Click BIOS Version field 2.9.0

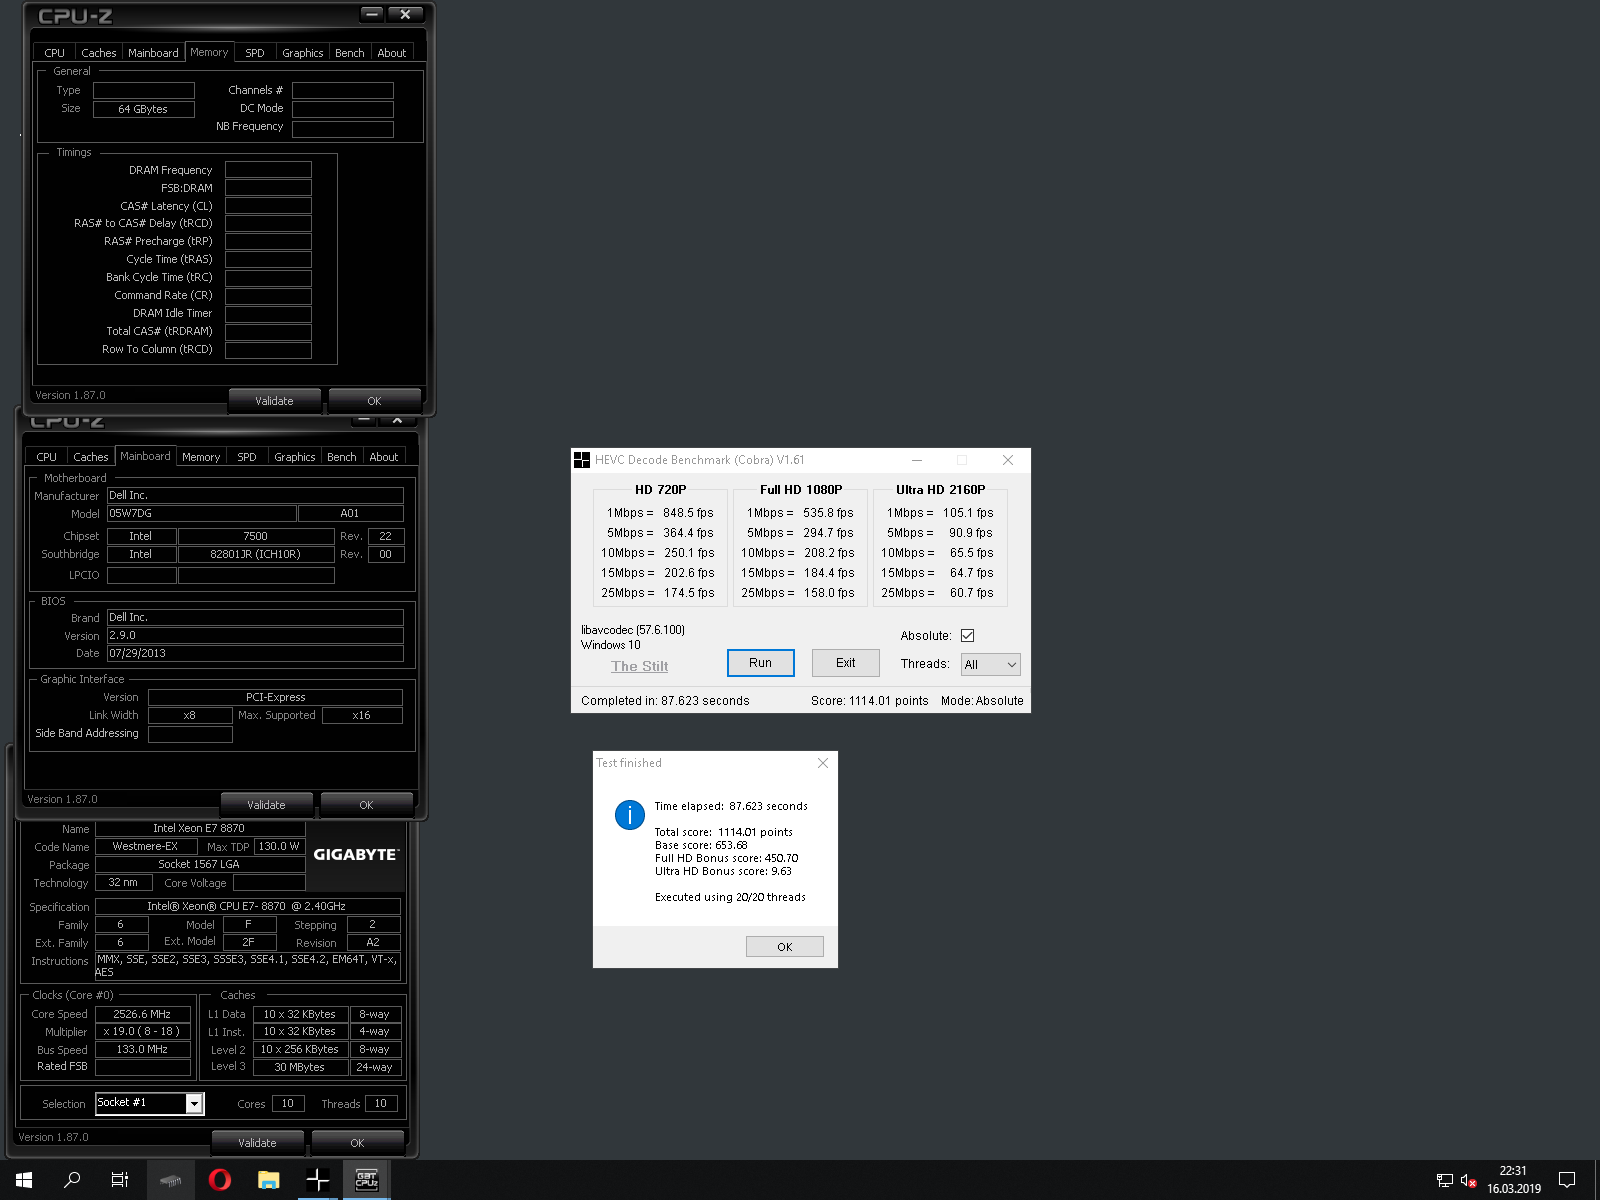coord(255,636)
